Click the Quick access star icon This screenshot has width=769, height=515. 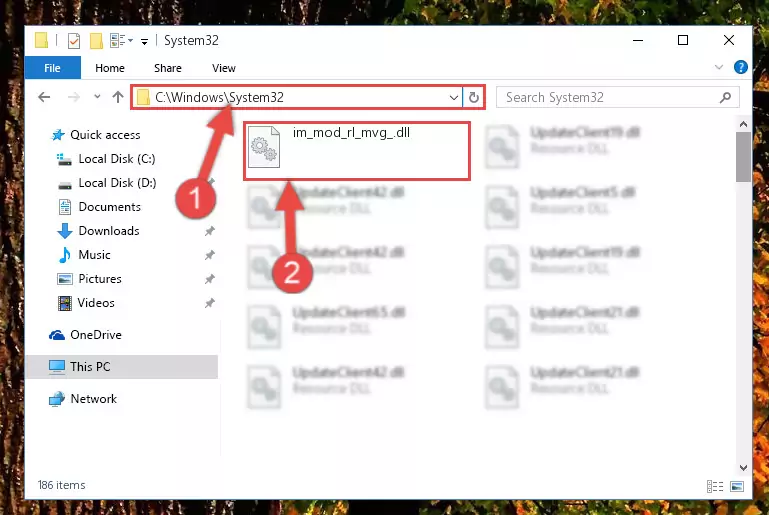(x=58, y=134)
